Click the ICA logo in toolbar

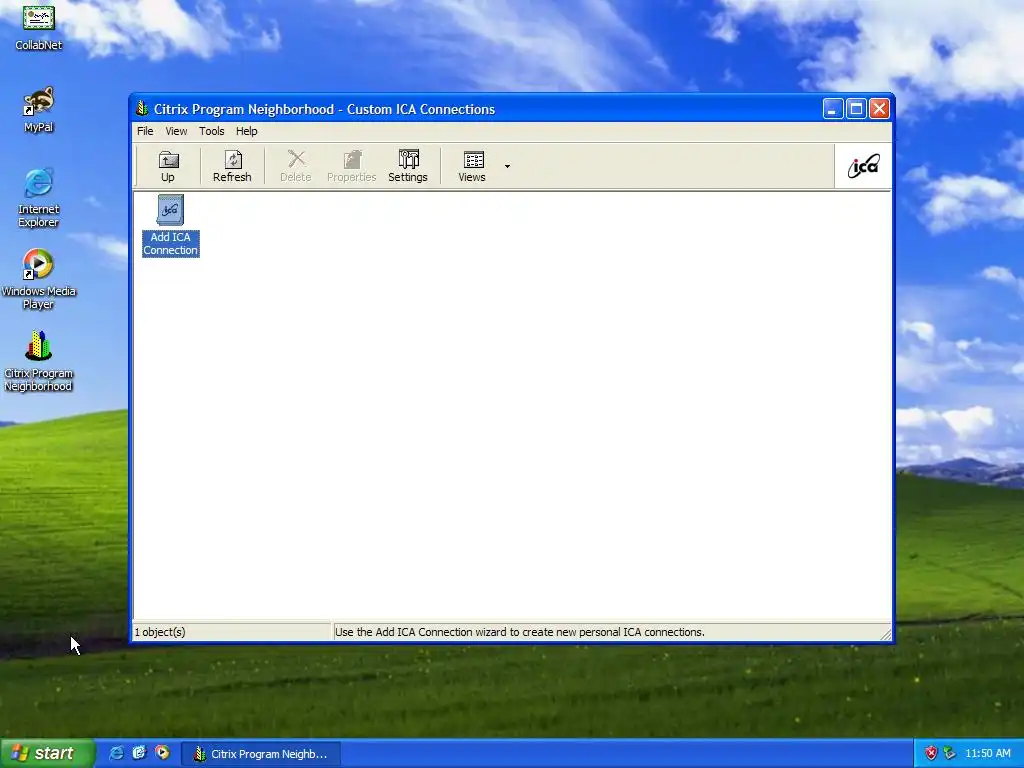(x=863, y=167)
